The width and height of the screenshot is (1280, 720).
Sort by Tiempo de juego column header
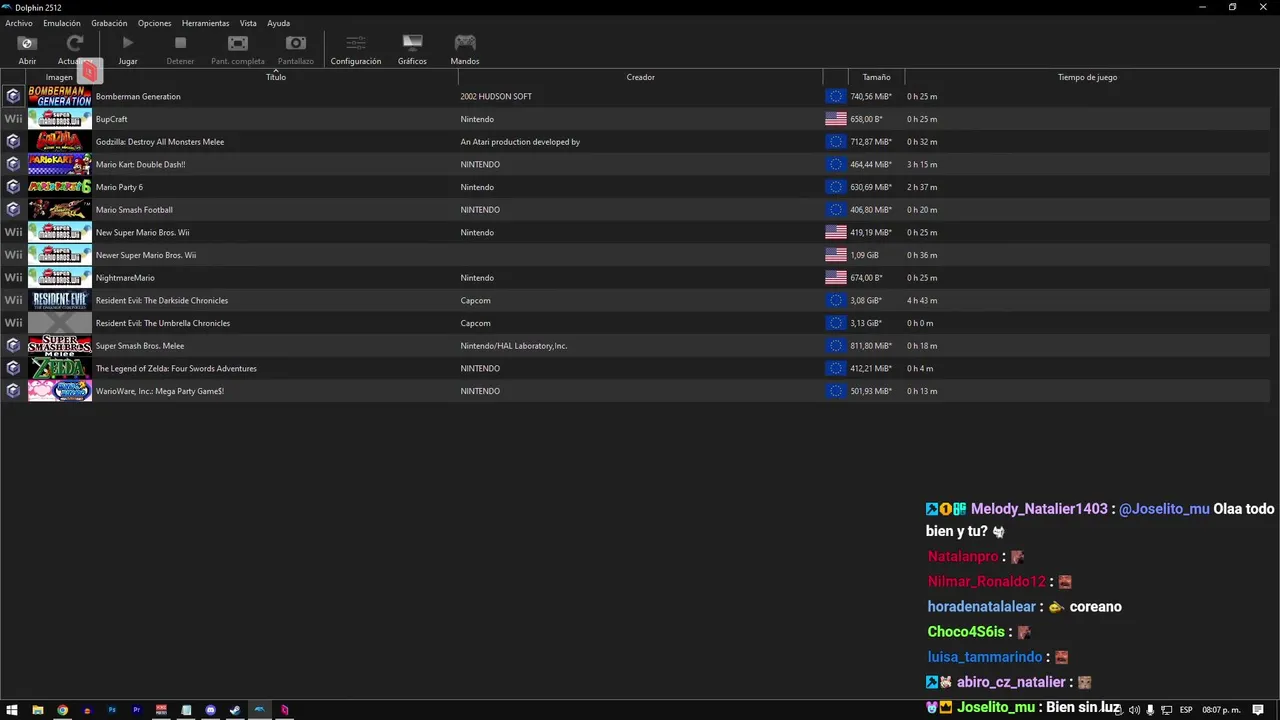pos(1088,77)
